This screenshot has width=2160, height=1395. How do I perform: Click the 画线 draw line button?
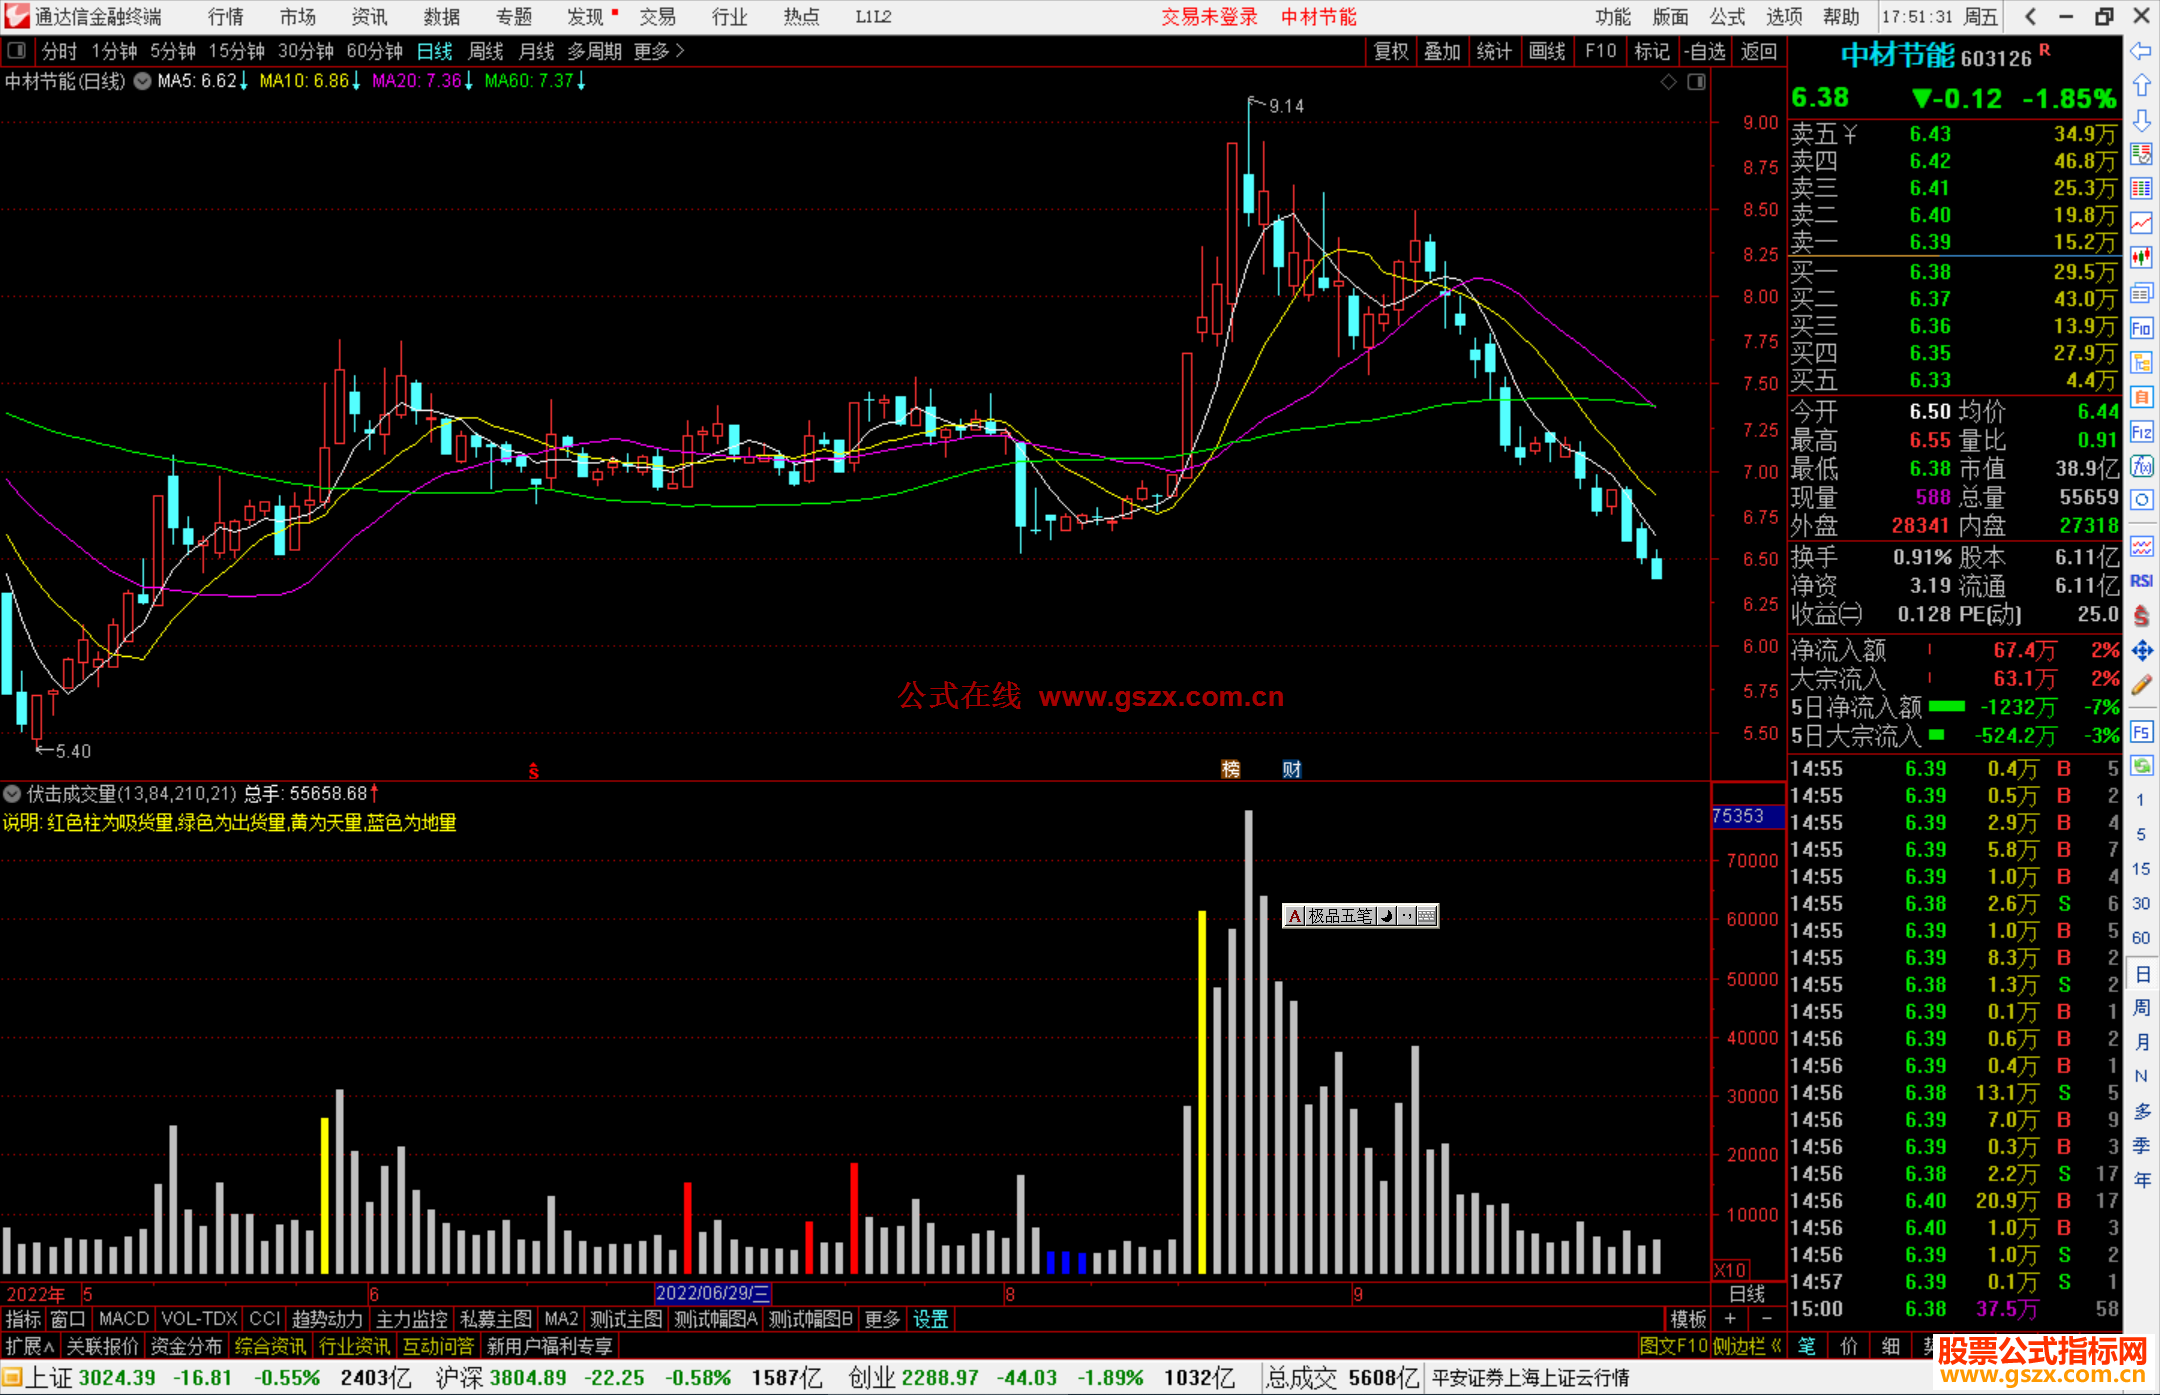pos(1547,51)
